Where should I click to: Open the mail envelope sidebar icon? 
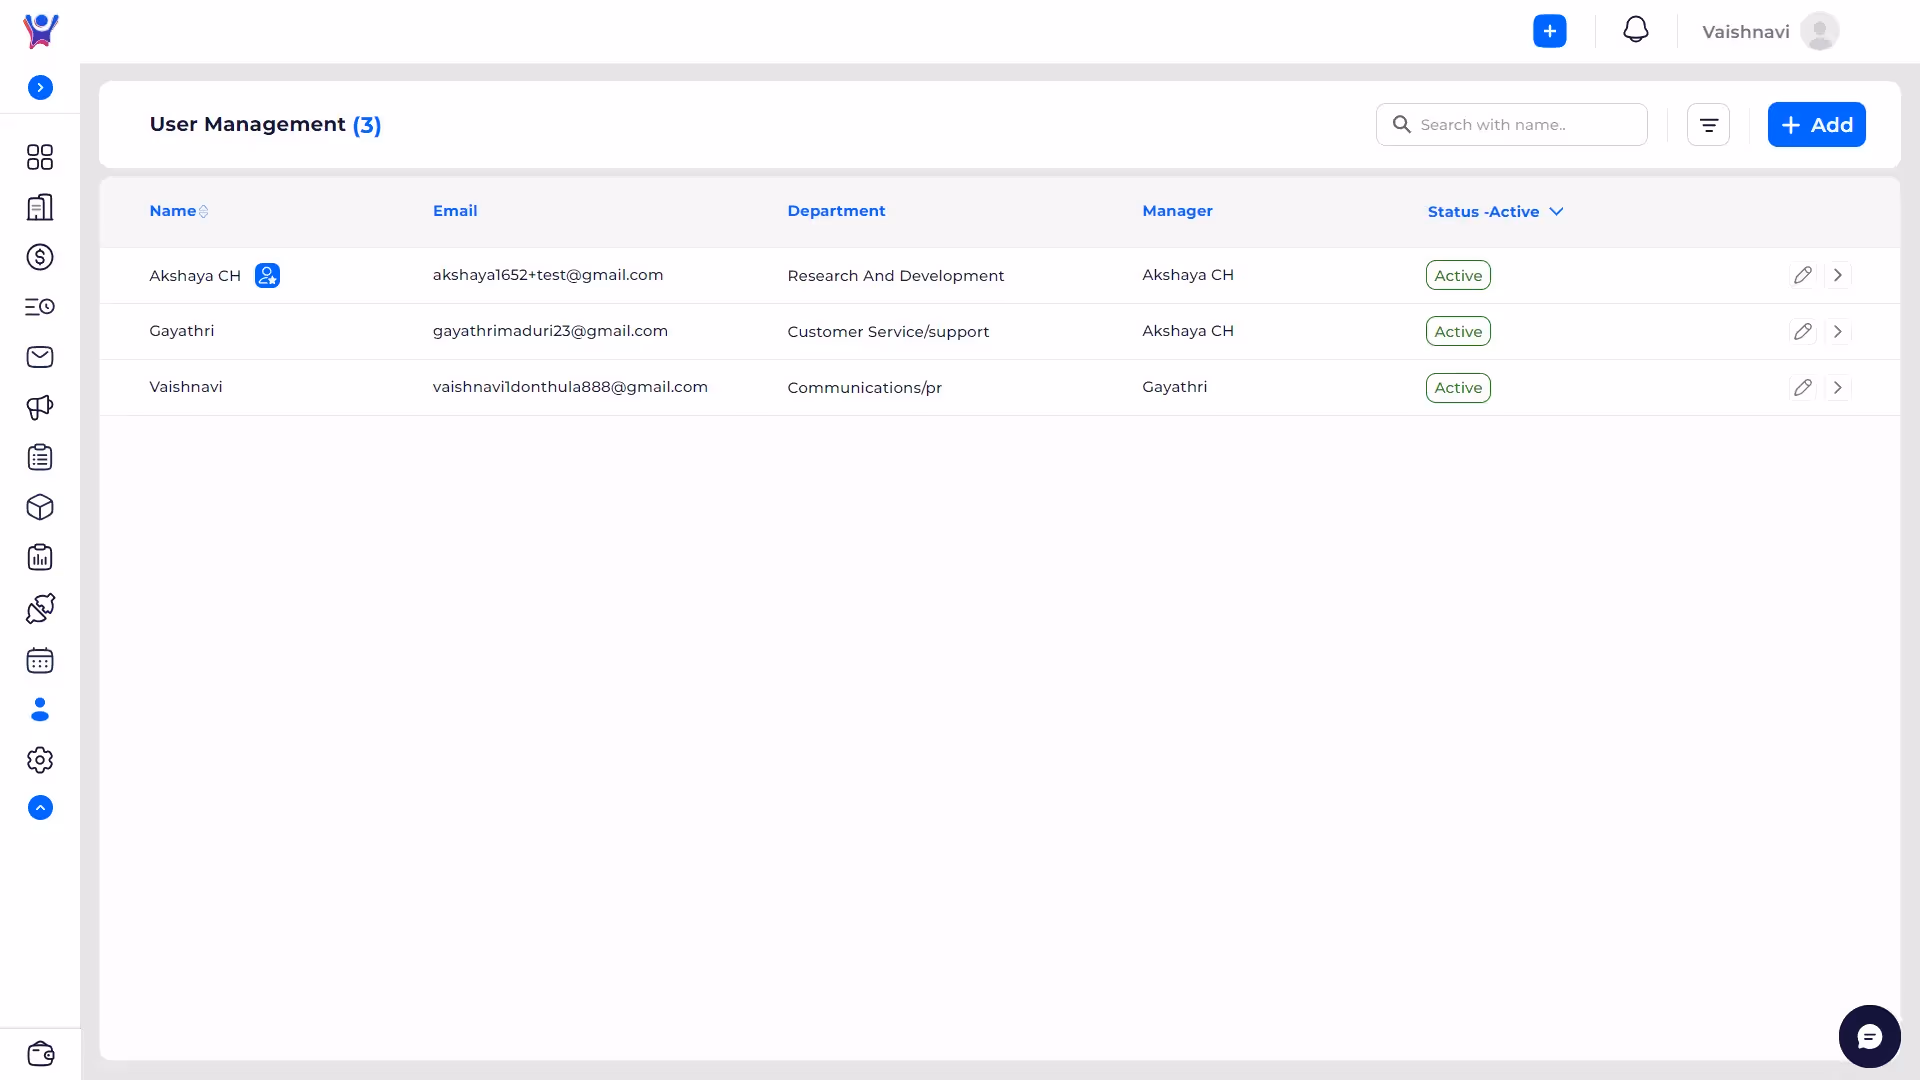pos(40,357)
